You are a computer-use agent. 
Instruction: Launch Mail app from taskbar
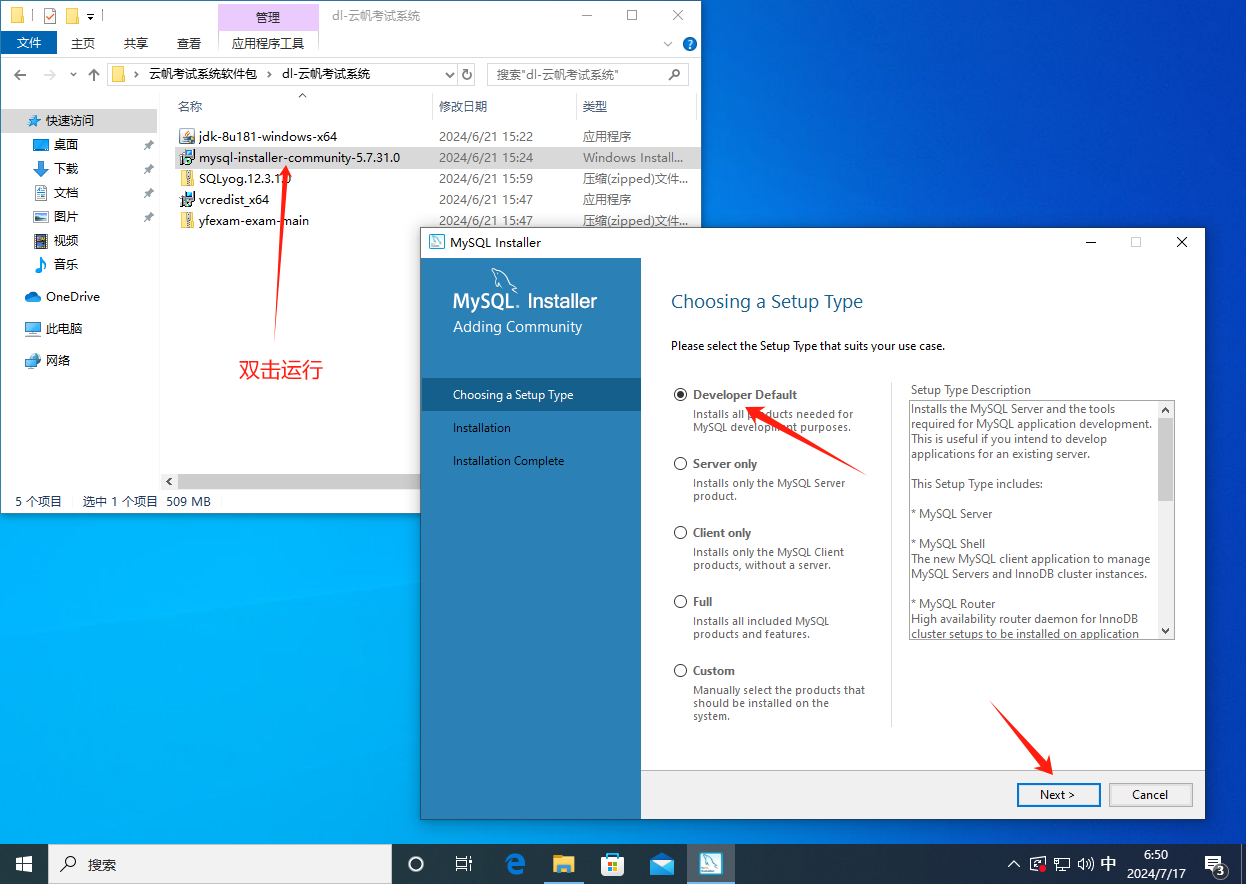pyautogui.click(x=661, y=864)
